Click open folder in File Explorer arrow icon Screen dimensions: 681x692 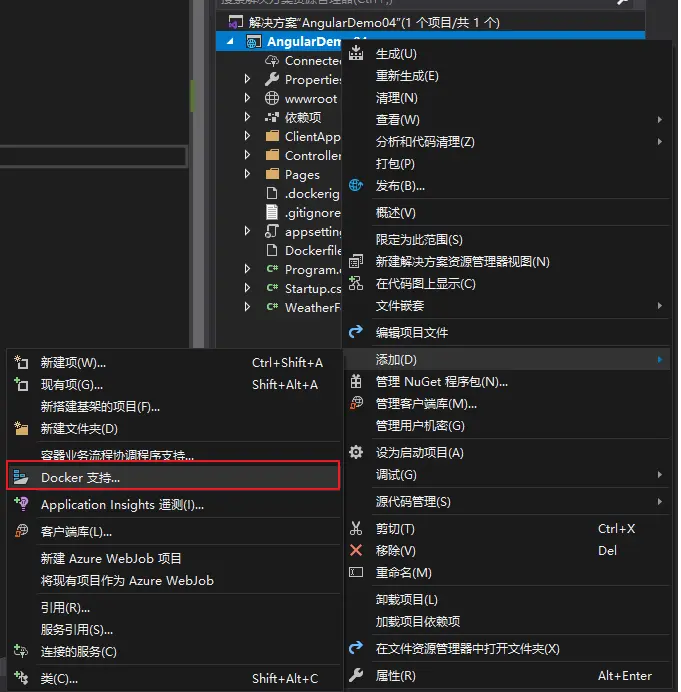(x=356, y=648)
